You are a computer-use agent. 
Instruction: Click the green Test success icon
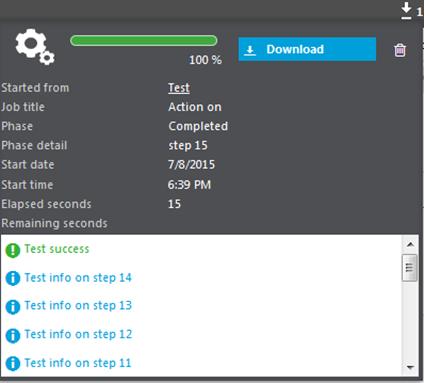(x=13, y=250)
